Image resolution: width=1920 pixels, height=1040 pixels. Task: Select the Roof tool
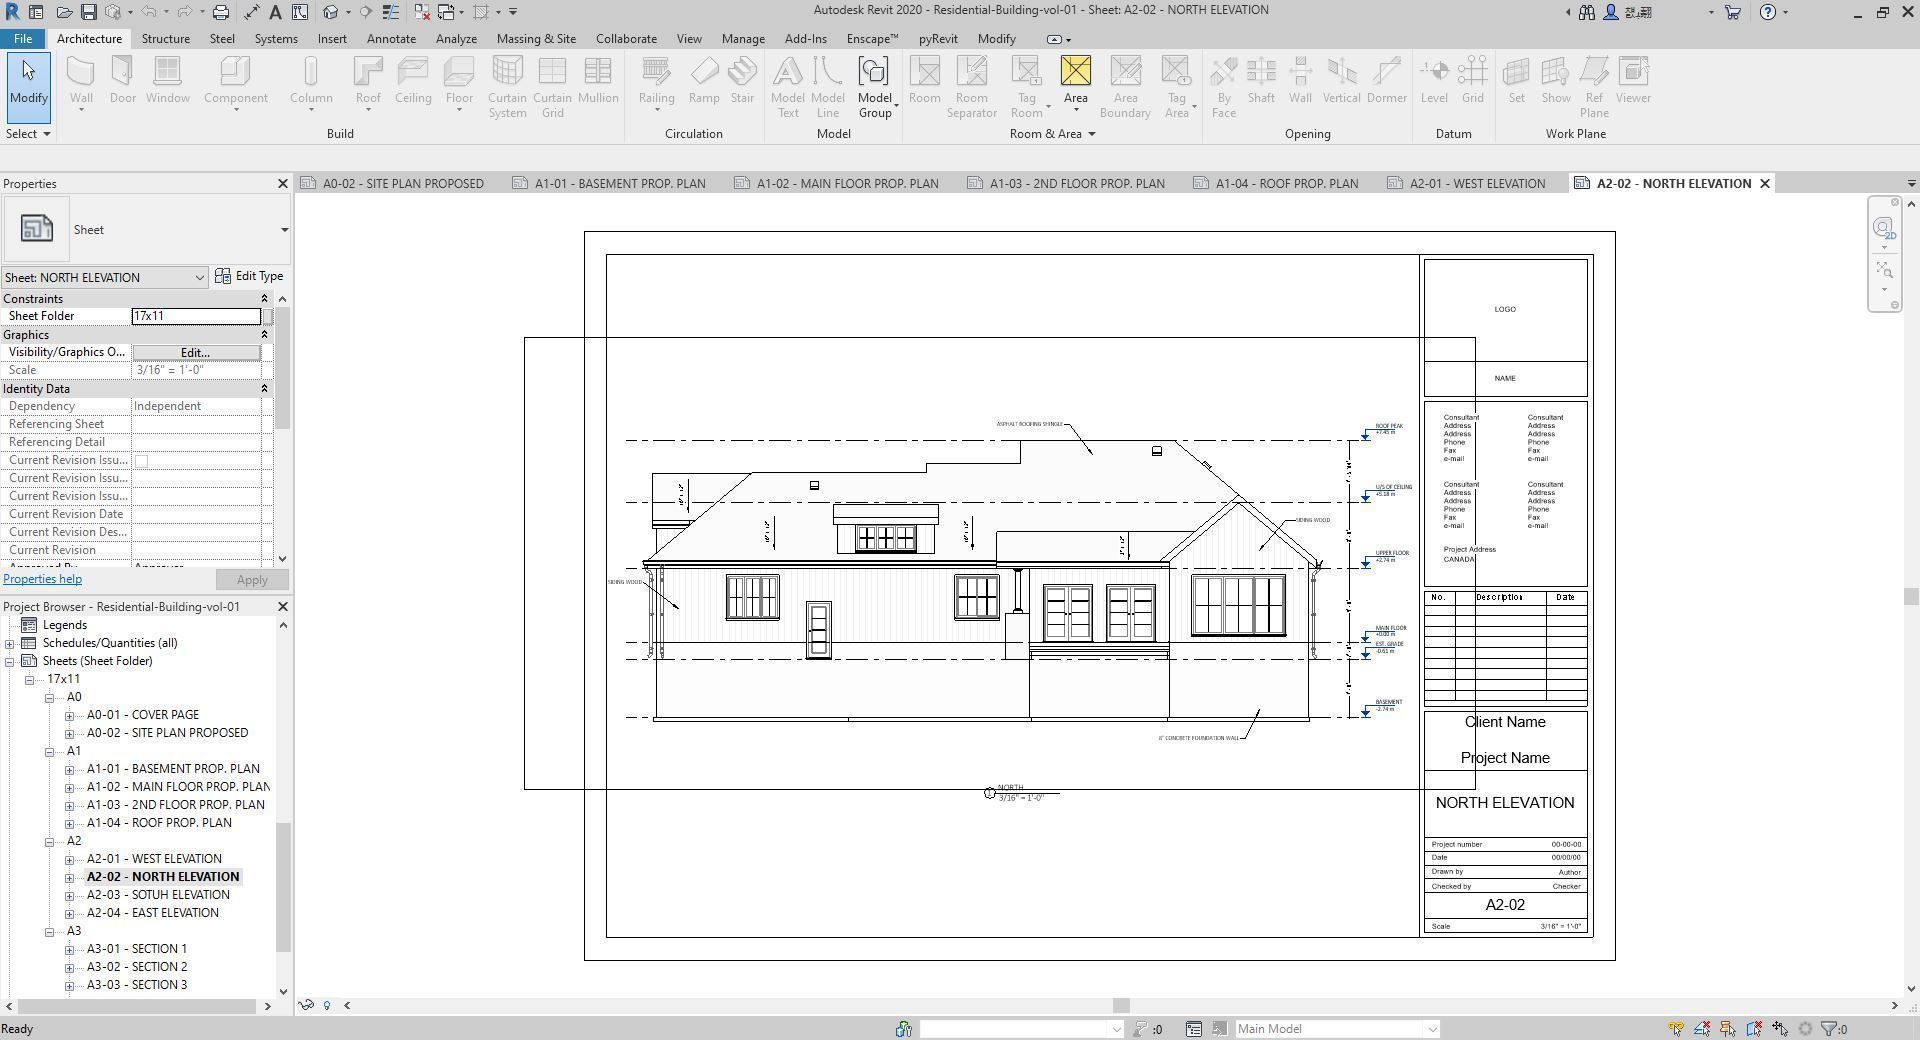click(x=368, y=81)
